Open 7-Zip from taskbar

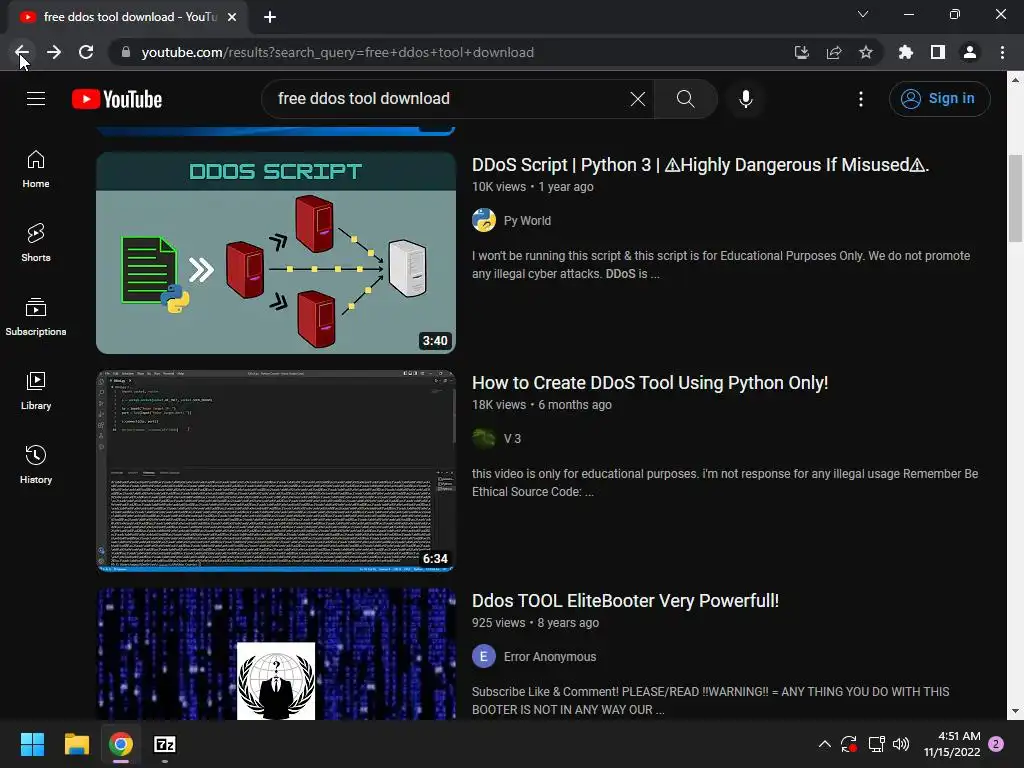165,744
